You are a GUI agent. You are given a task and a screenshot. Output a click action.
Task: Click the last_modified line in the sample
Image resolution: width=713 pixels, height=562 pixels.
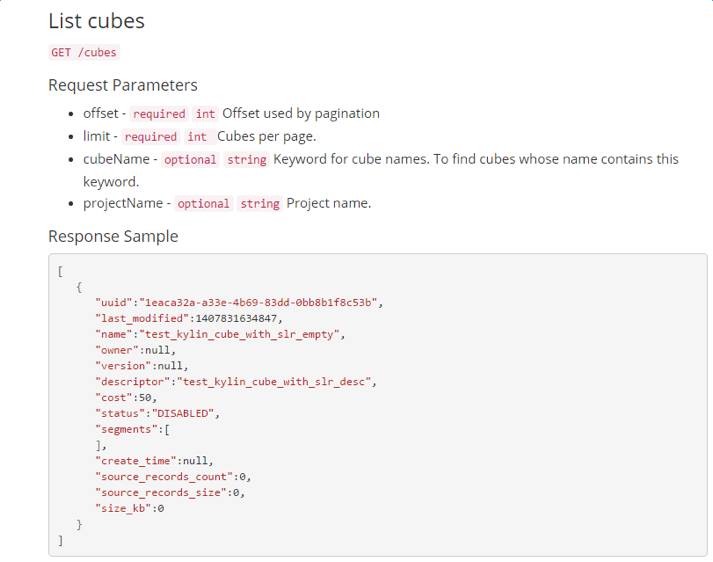click(x=189, y=318)
